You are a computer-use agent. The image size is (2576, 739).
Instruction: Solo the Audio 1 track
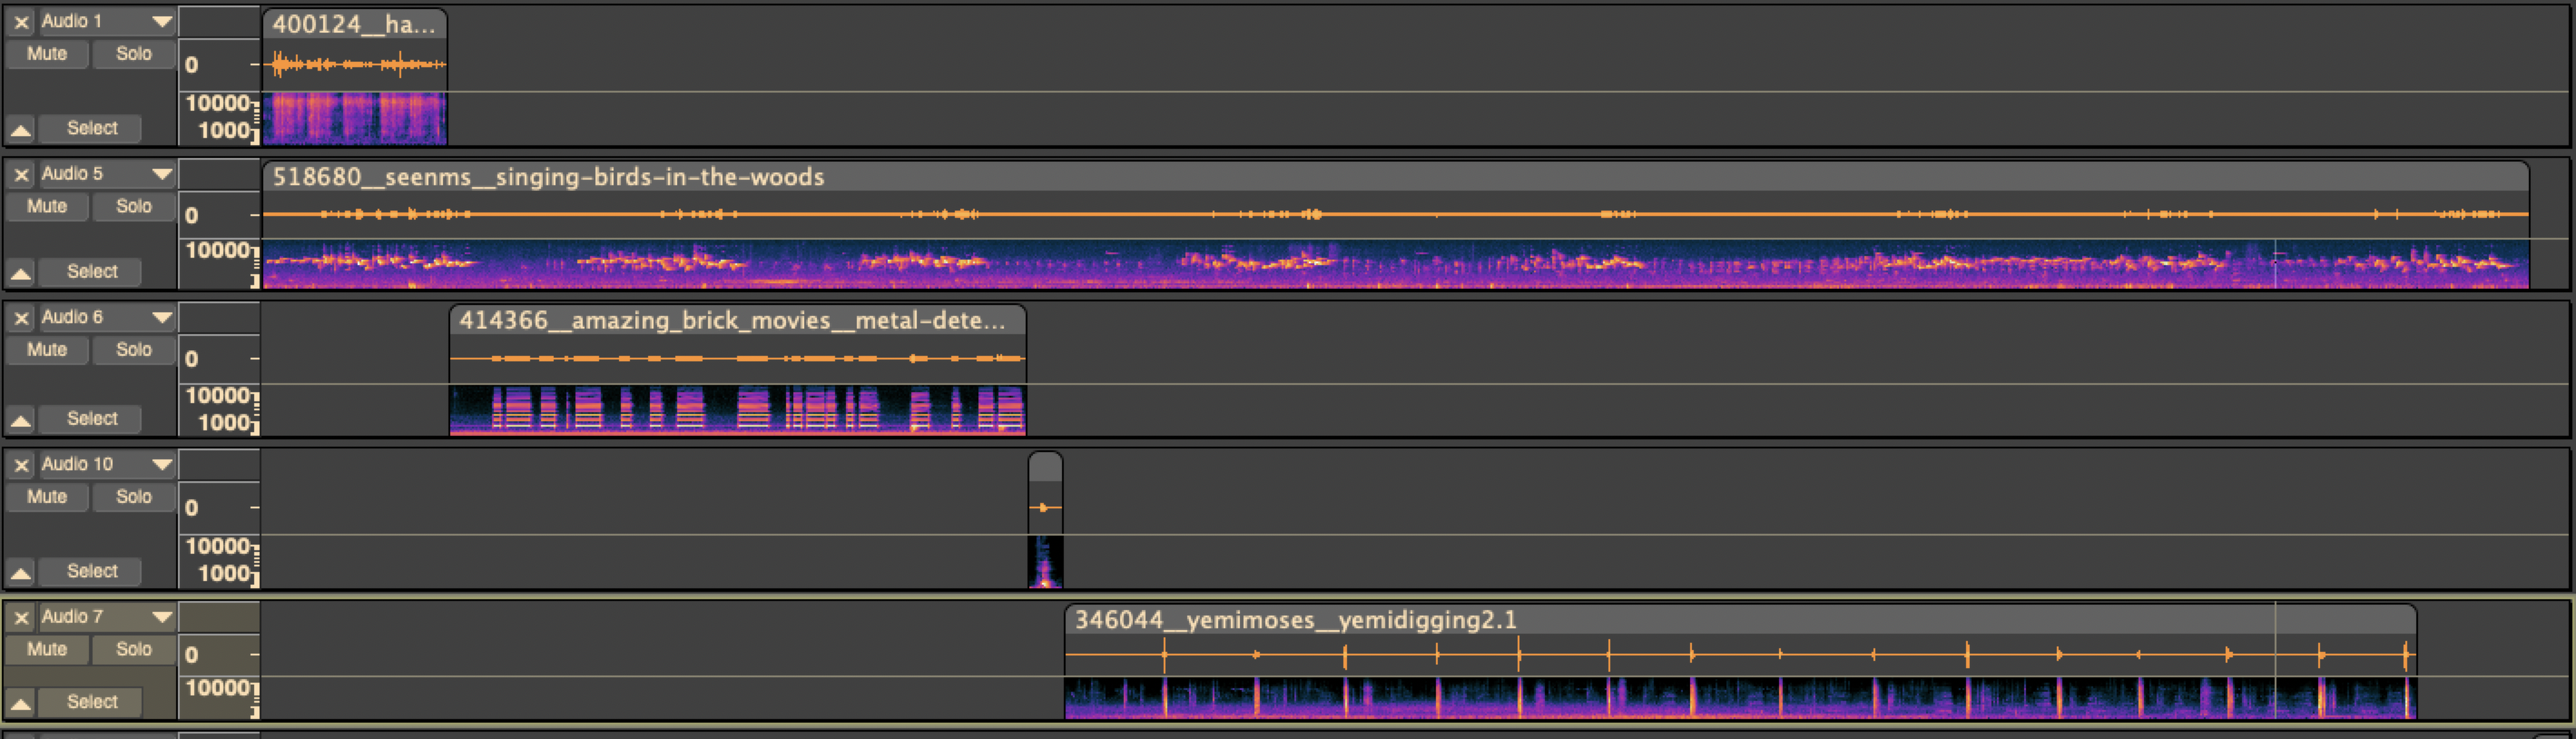134,54
